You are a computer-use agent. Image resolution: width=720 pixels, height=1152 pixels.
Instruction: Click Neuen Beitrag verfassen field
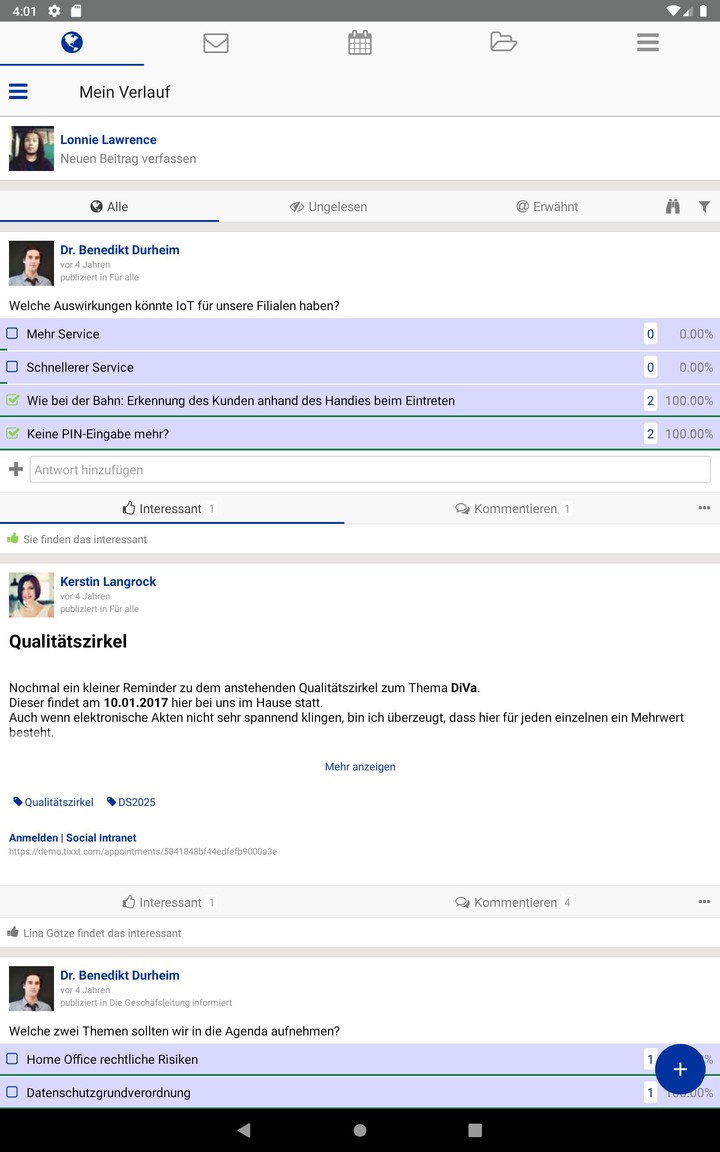pos(128,158)
